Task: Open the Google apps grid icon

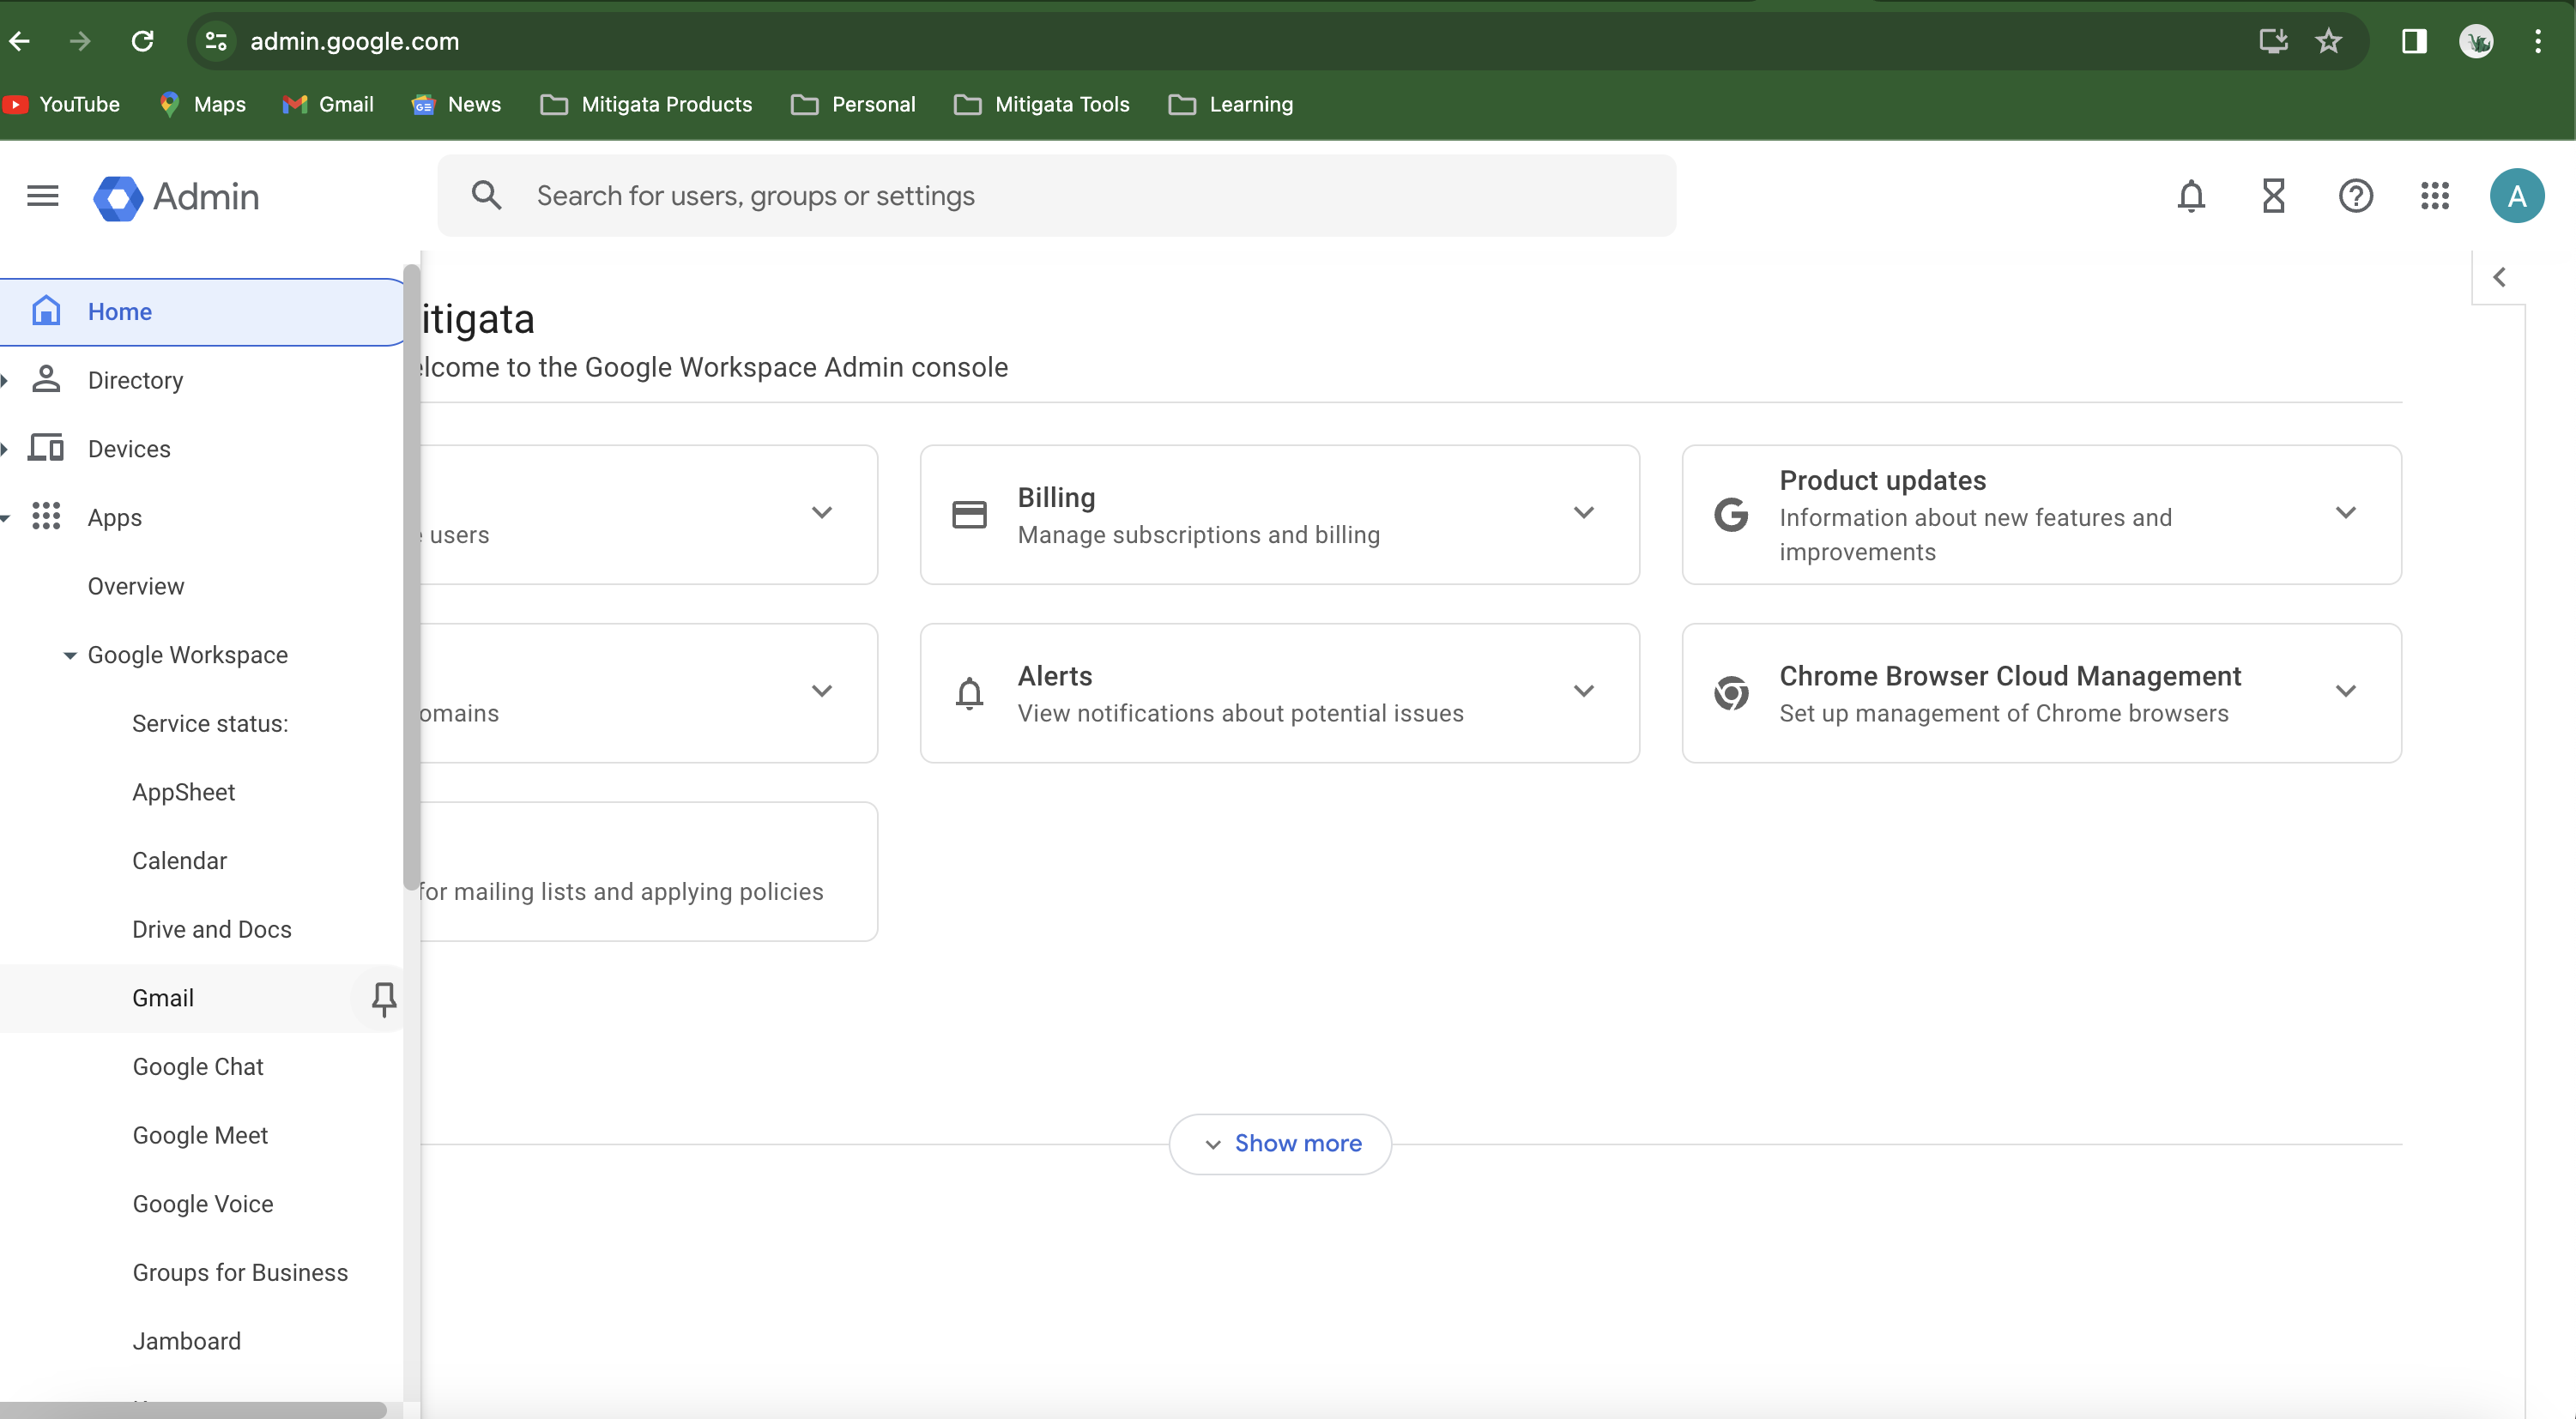Action: tap(2436, 196)
